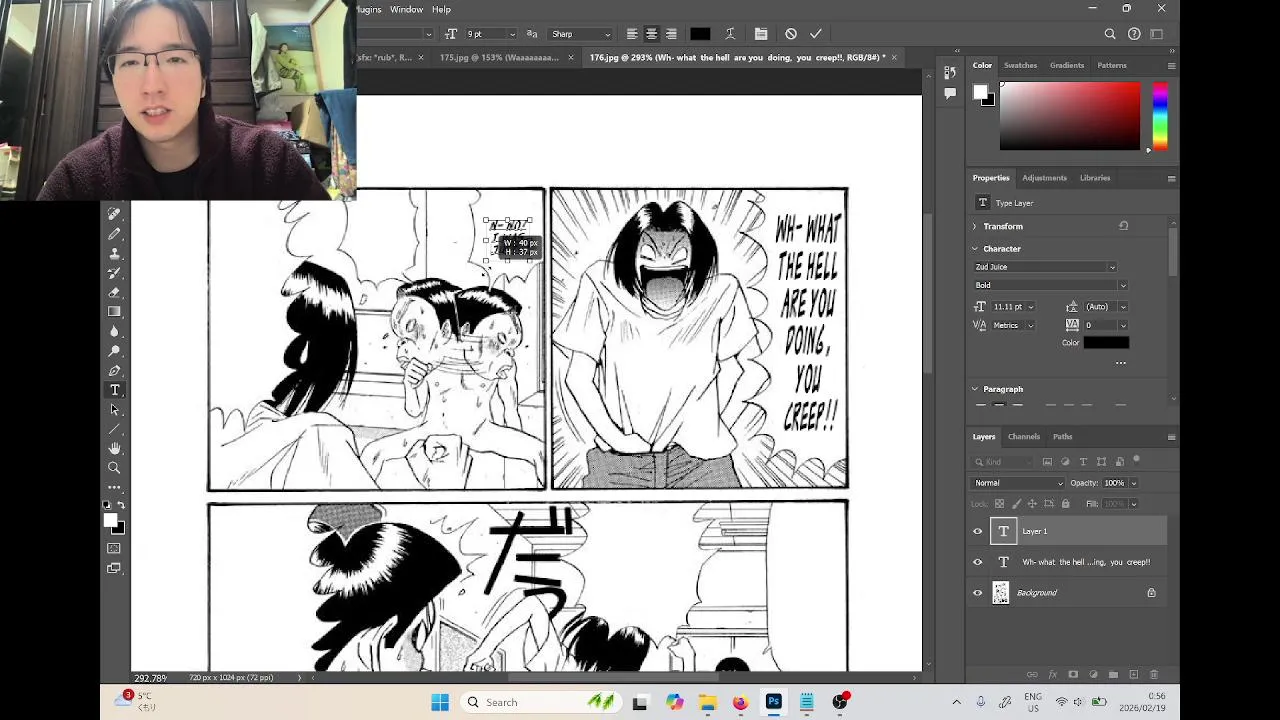Commit current text edits checkmark
This screenshot has width=1280, height=720.
click(816, 34)
